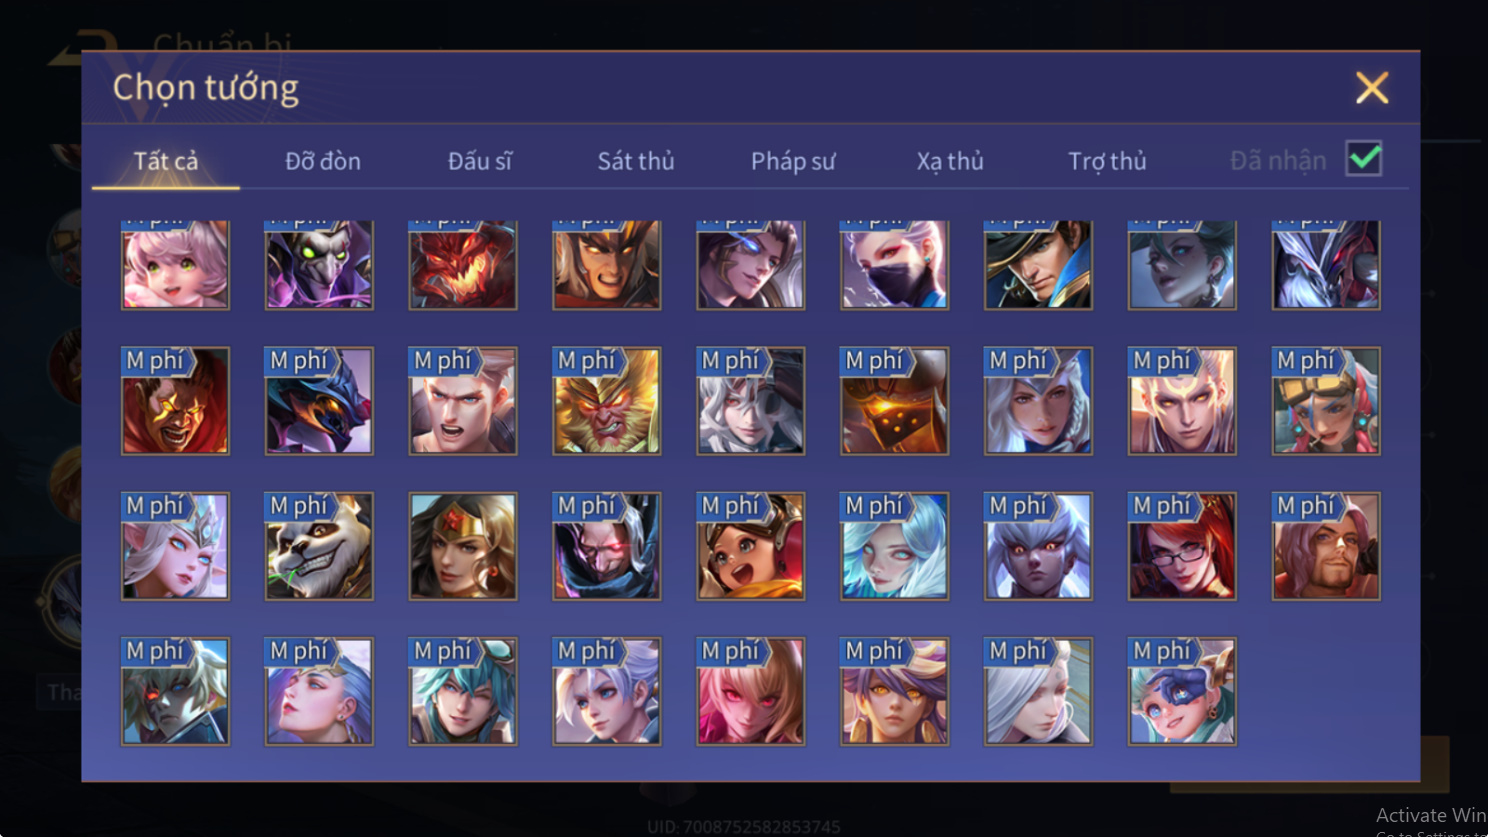
Task: Close the Chọn tướng dialog
Action: click(1372, 88)
